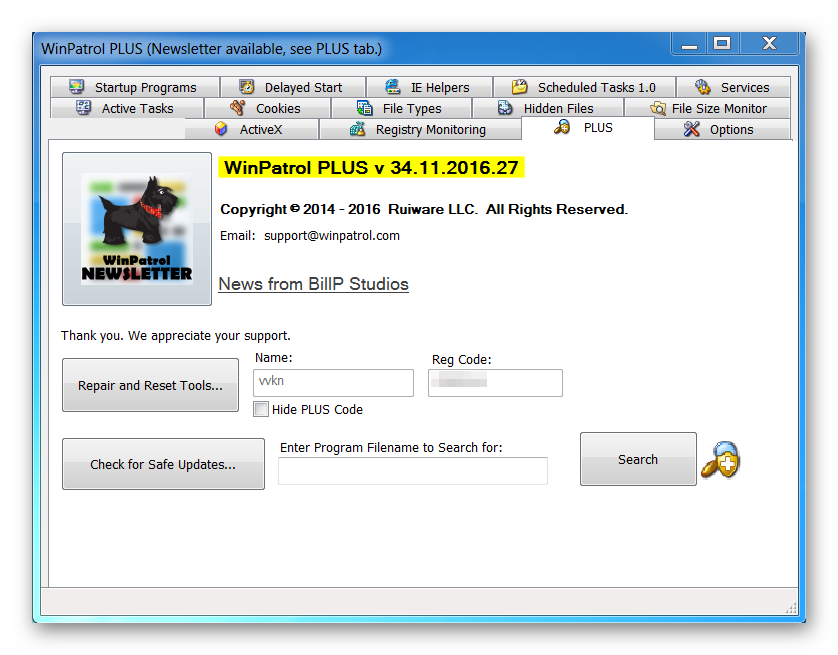
Task: Click the Delayed Start clock icon
Action: (246, 87)
